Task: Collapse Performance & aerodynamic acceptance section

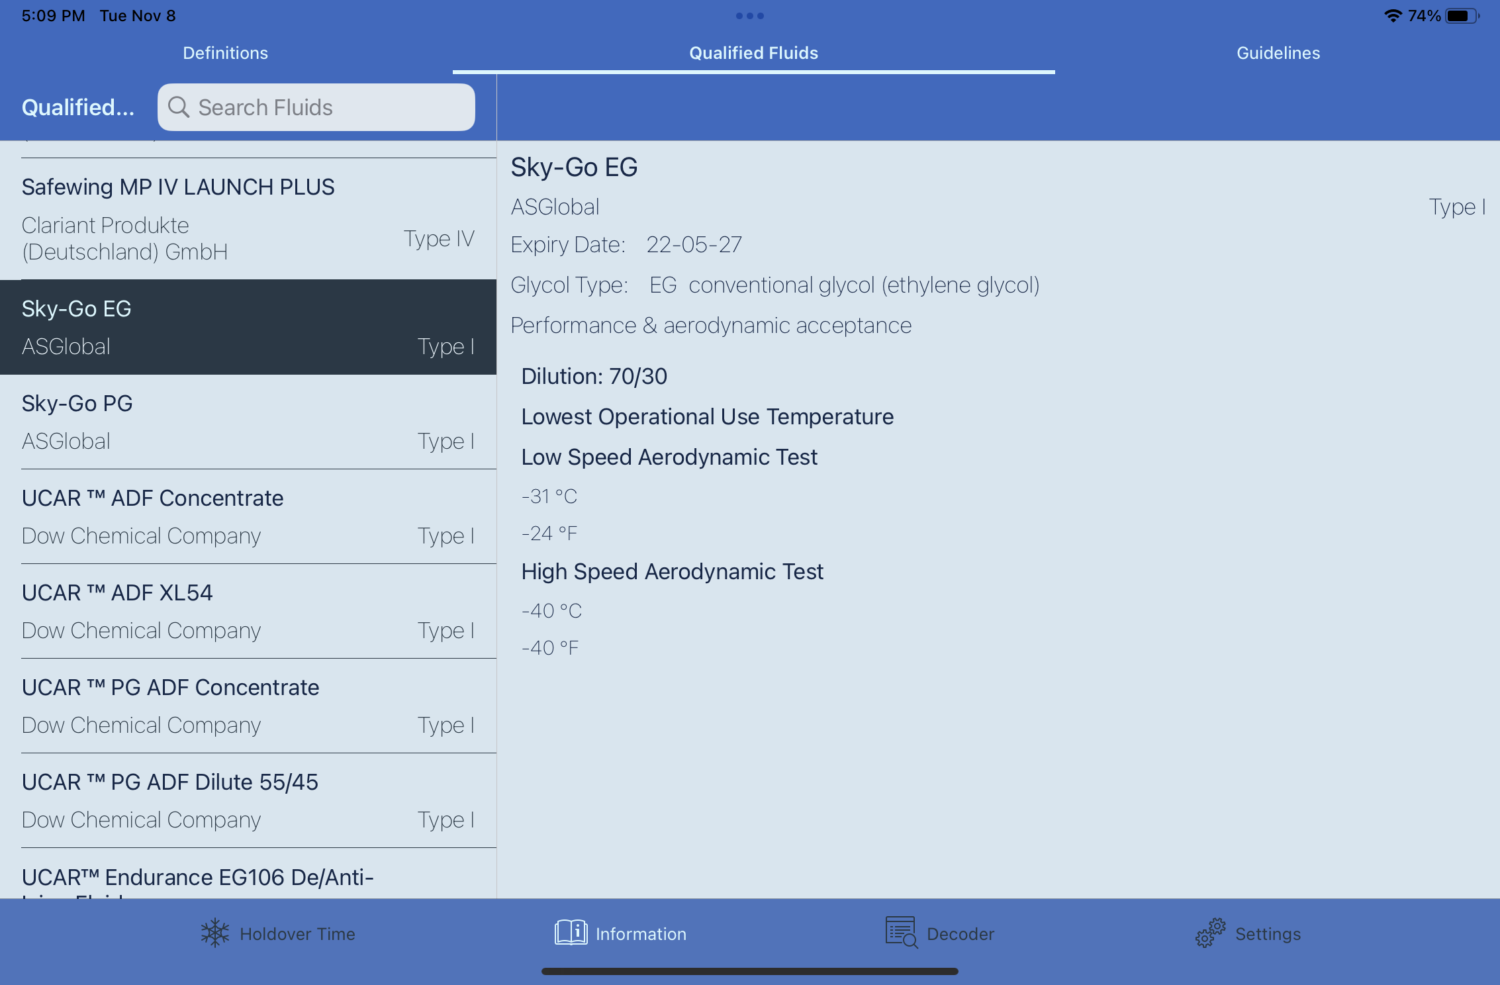Action: point(711,325)
